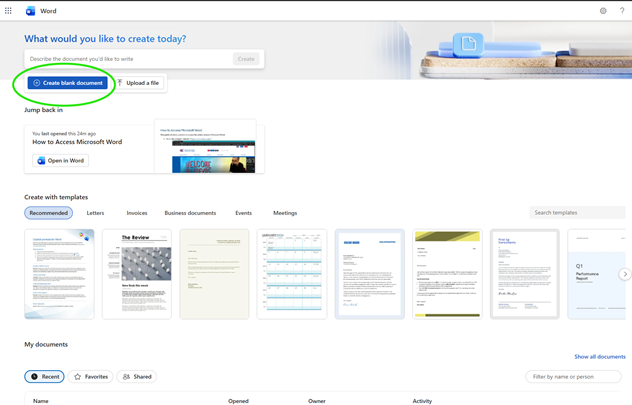This screenshot has width=632, height=405.
Task: Open The Review newsletter template
Action: pos(137,274)
